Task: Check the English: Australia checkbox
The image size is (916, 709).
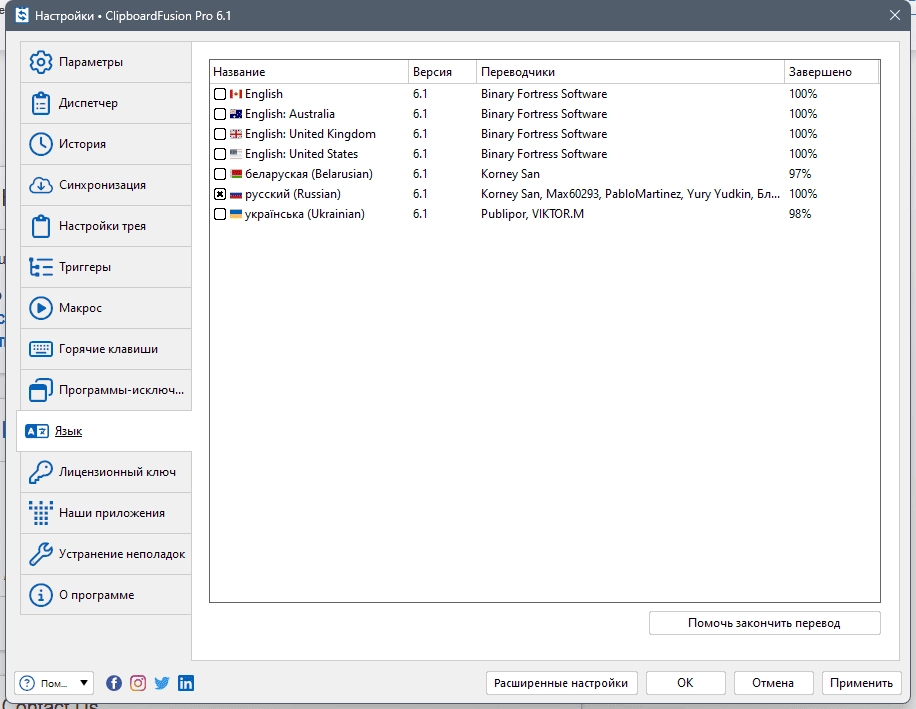Action: (x=220, y=114)
